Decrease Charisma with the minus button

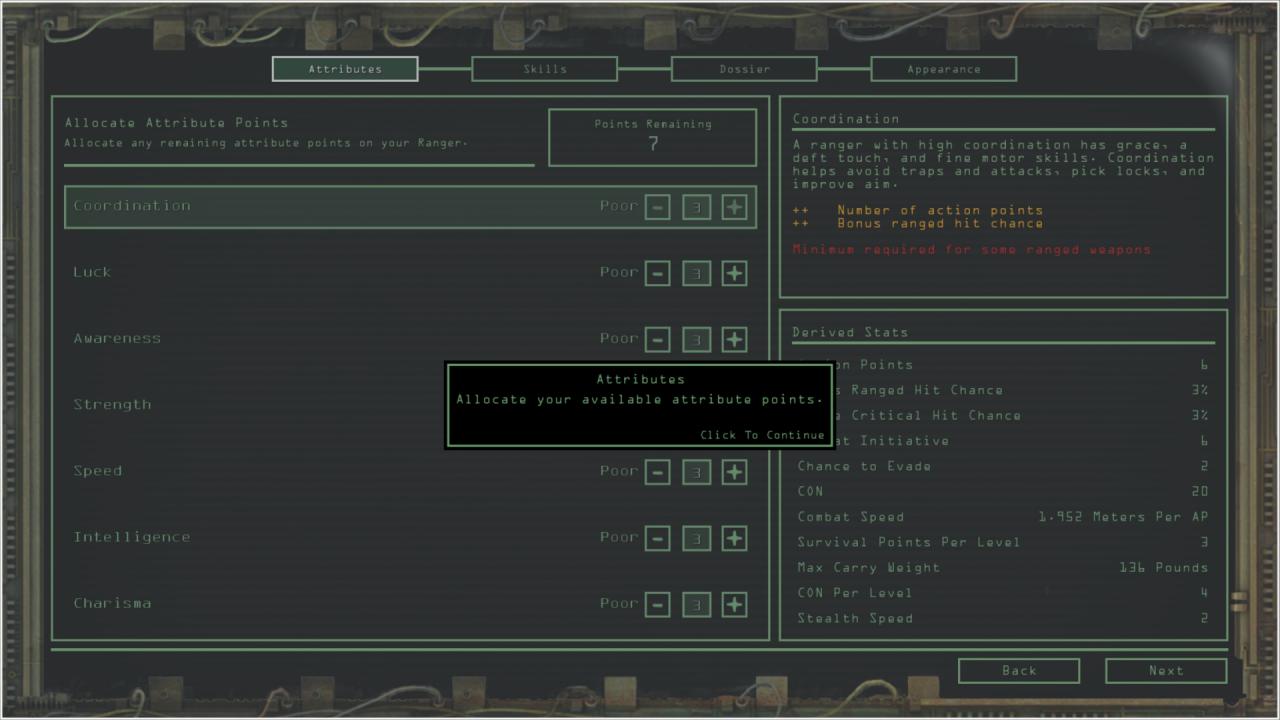[657, 604]
